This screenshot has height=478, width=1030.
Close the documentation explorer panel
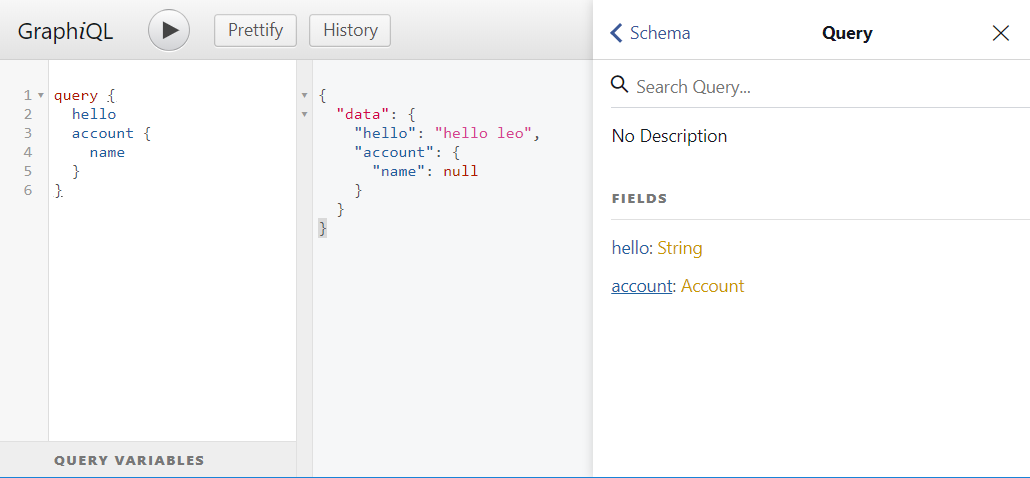[1000, 33]
